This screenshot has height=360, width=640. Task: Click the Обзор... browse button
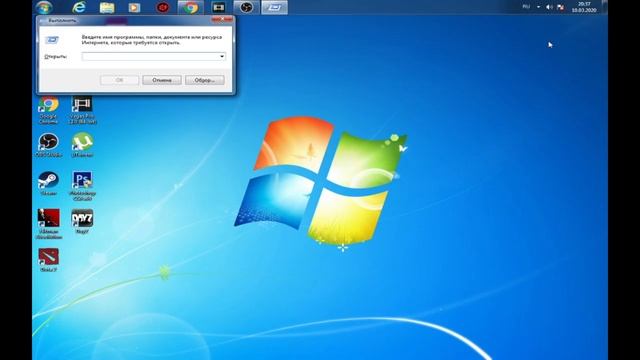coord(204,80)
